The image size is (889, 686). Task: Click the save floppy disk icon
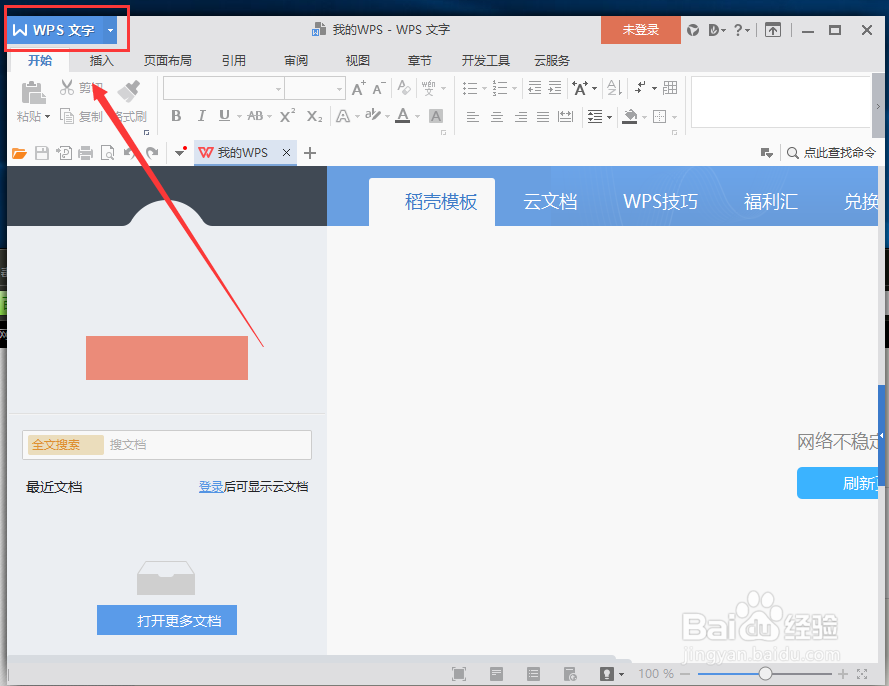(42, 153)
